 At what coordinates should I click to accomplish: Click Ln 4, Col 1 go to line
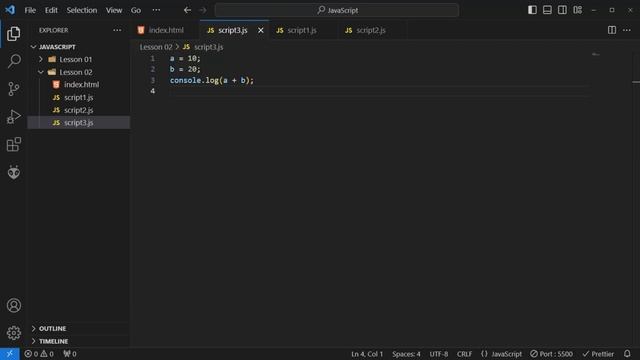click(x=367, y=354)
